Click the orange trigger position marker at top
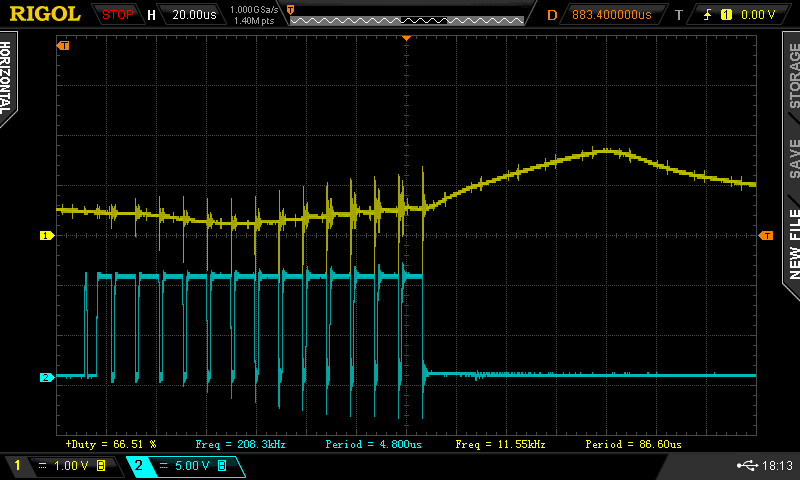Image resolution: width=800 pixels, height=480 pixels. pos(406,37)
